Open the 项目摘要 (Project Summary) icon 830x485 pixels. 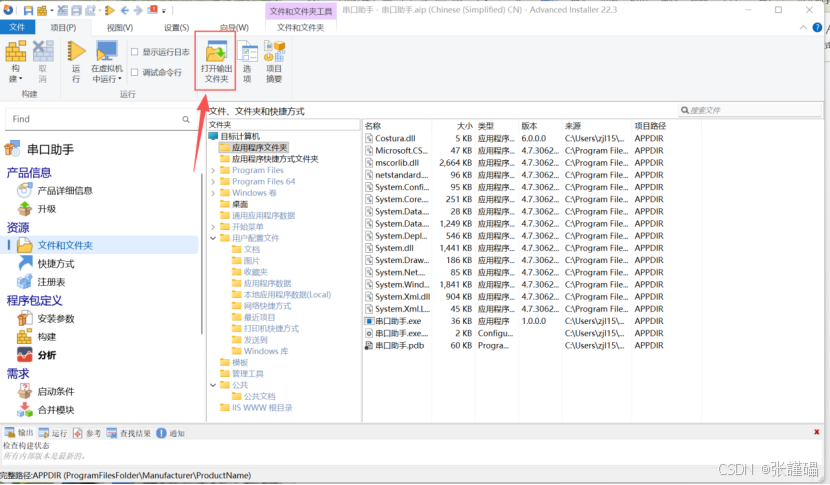[x=274, y=62]
